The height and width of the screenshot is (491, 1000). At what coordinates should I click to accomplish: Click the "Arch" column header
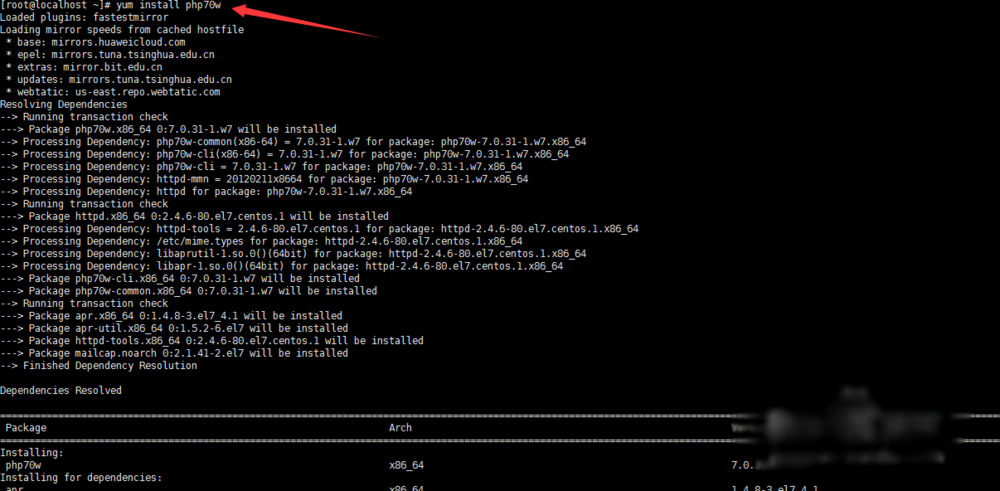click(x=400, y=428)
